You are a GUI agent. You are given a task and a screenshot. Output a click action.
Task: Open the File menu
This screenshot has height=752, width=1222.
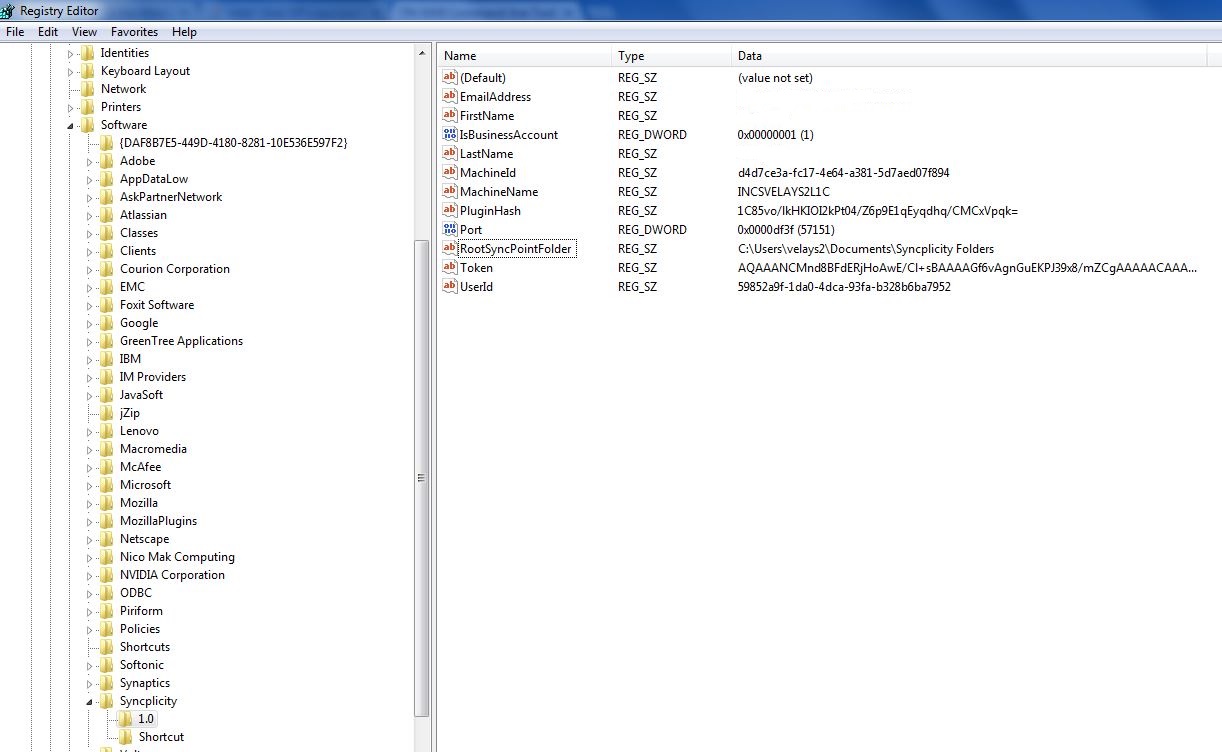click(x=15, y=32)
